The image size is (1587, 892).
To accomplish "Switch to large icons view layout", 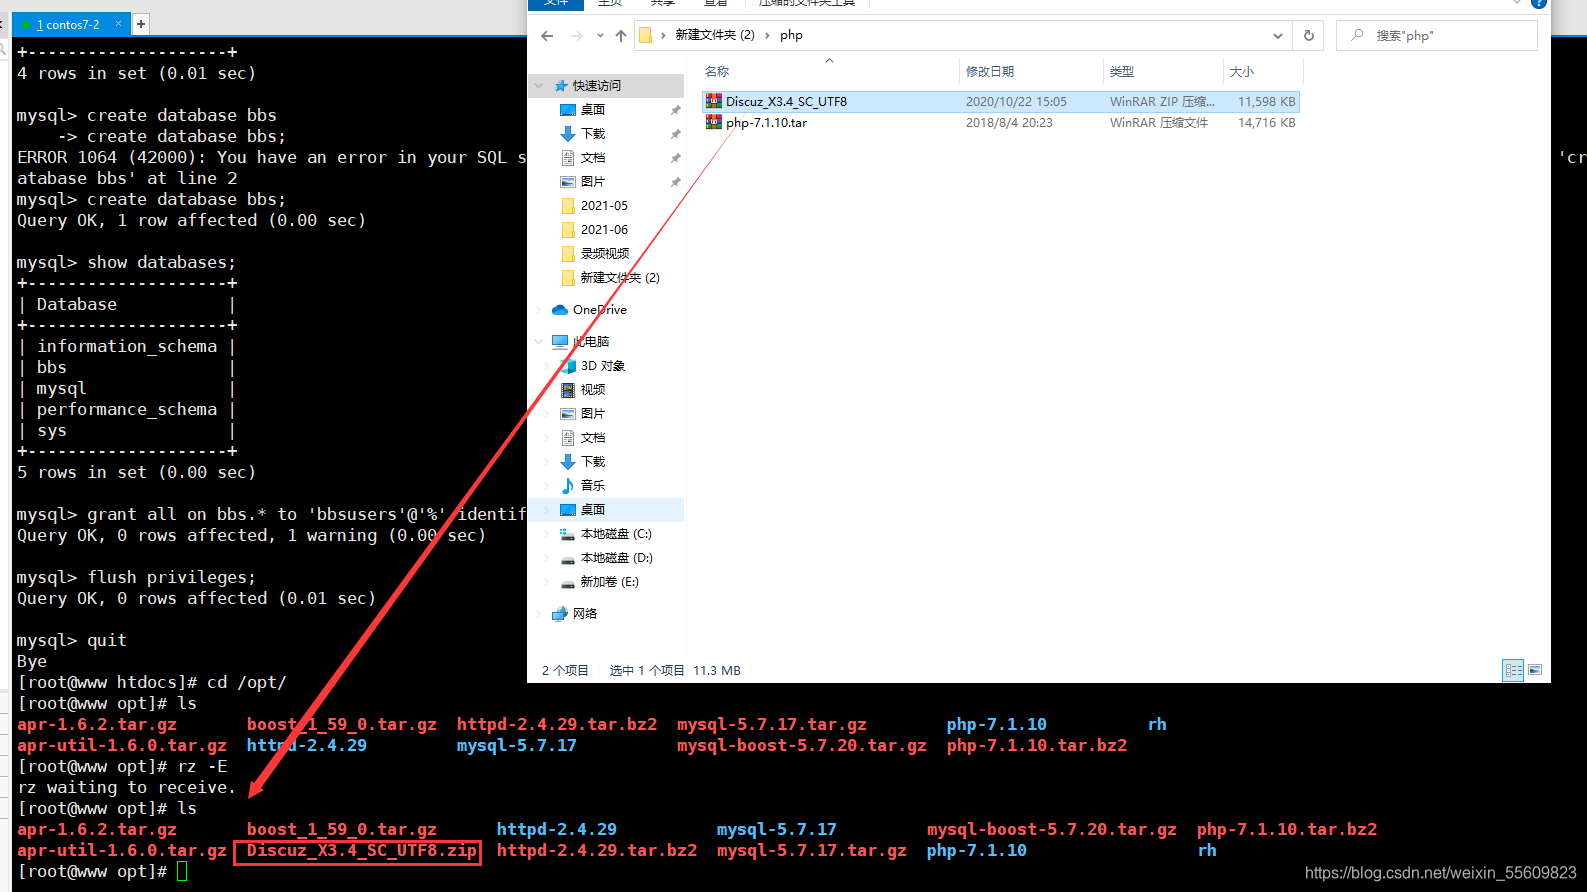I will [1535, 670].
